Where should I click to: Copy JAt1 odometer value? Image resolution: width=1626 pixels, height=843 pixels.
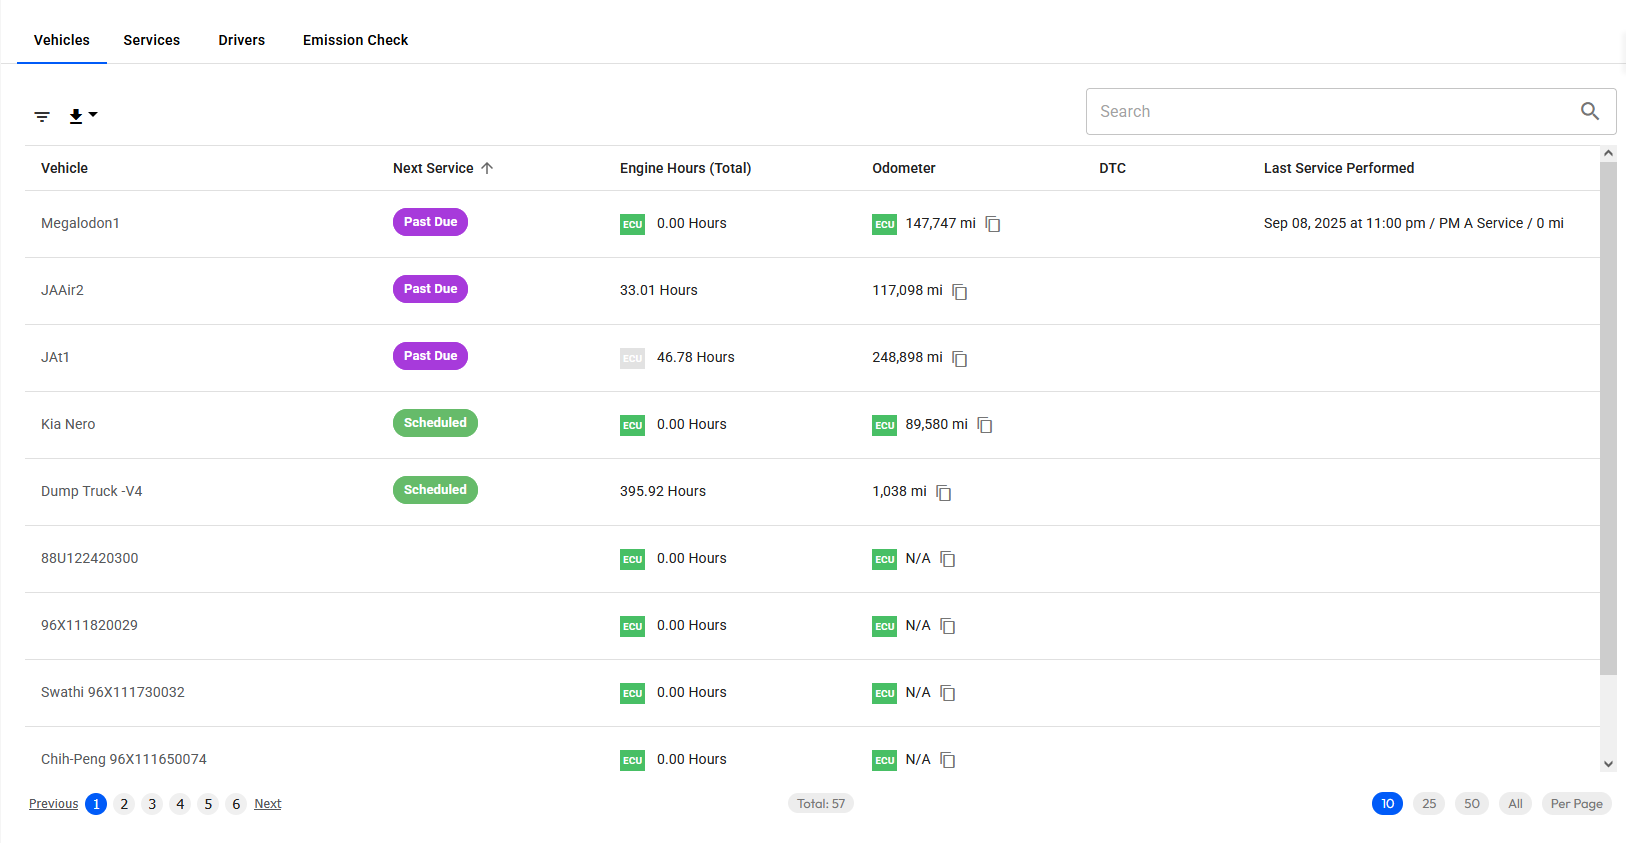960,358
